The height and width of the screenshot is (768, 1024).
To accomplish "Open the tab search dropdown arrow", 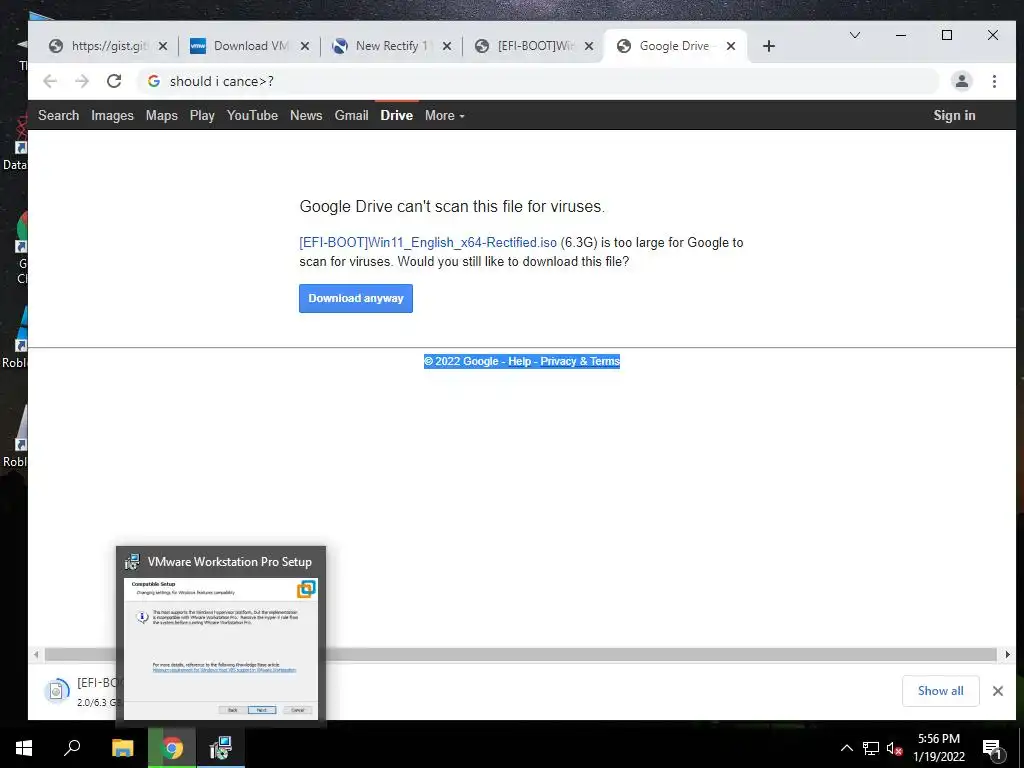I will [x=854, y=35].
